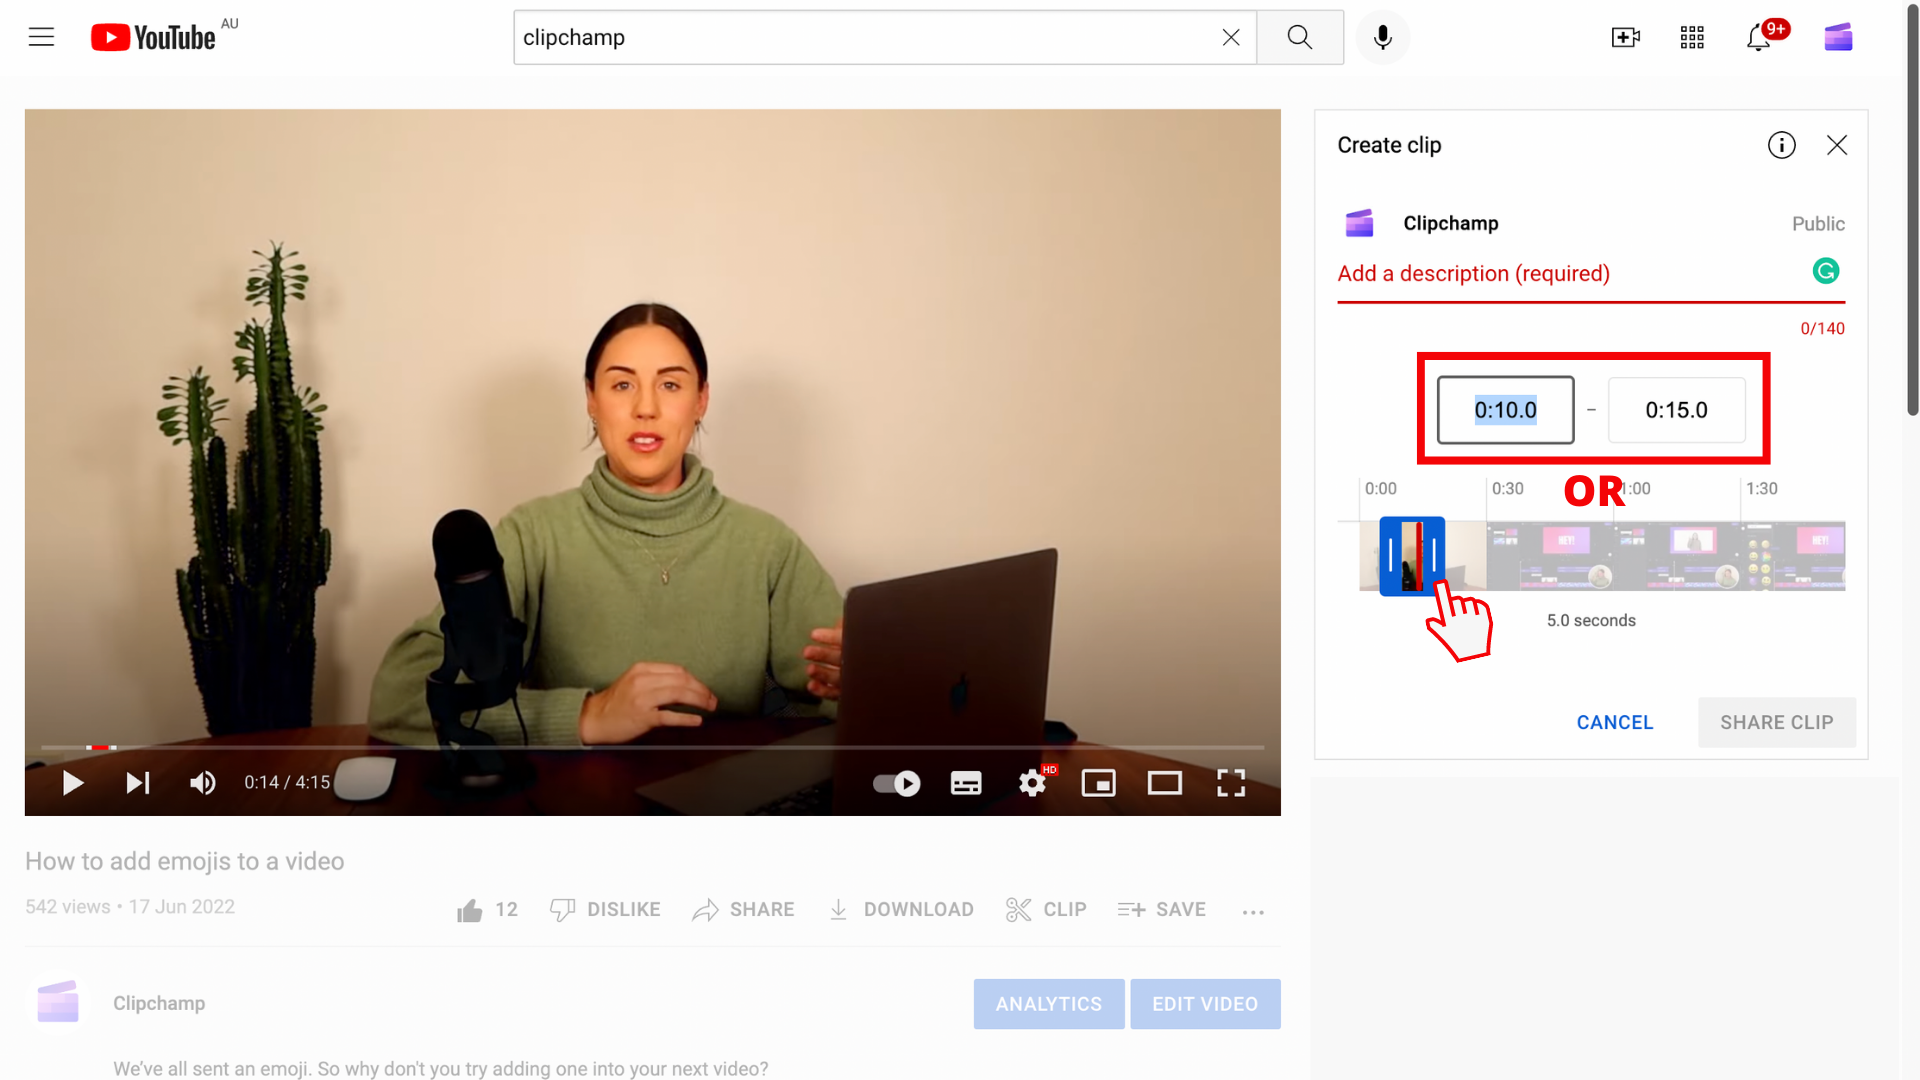Open the Clipchamp channel name link
The height and width of the screenshot is (1080, 1920).
point(159,1003)
